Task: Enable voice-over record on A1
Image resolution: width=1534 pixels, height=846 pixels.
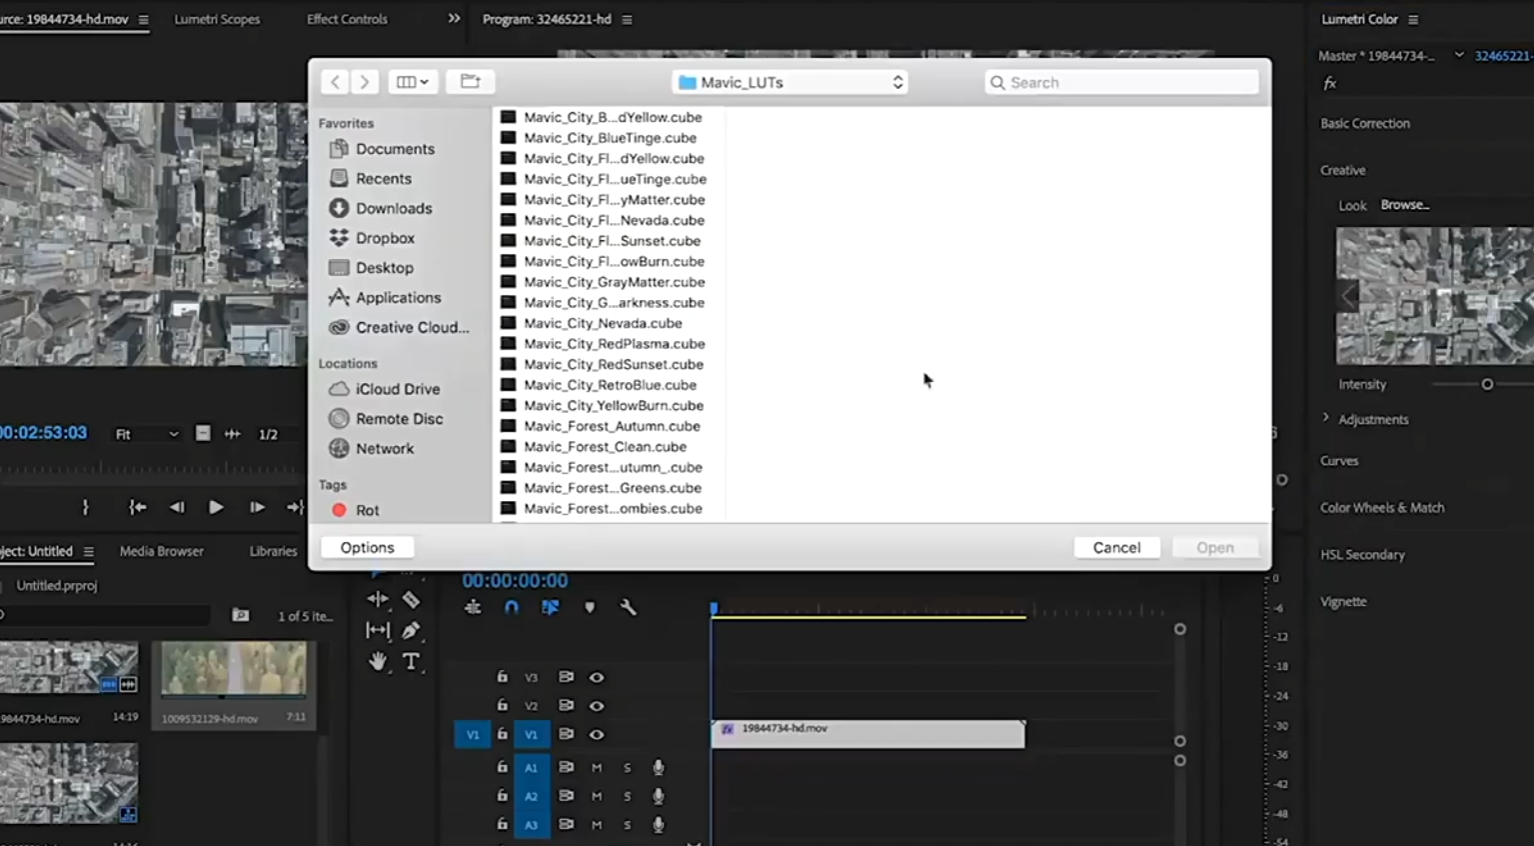Action: click(658, 768)
